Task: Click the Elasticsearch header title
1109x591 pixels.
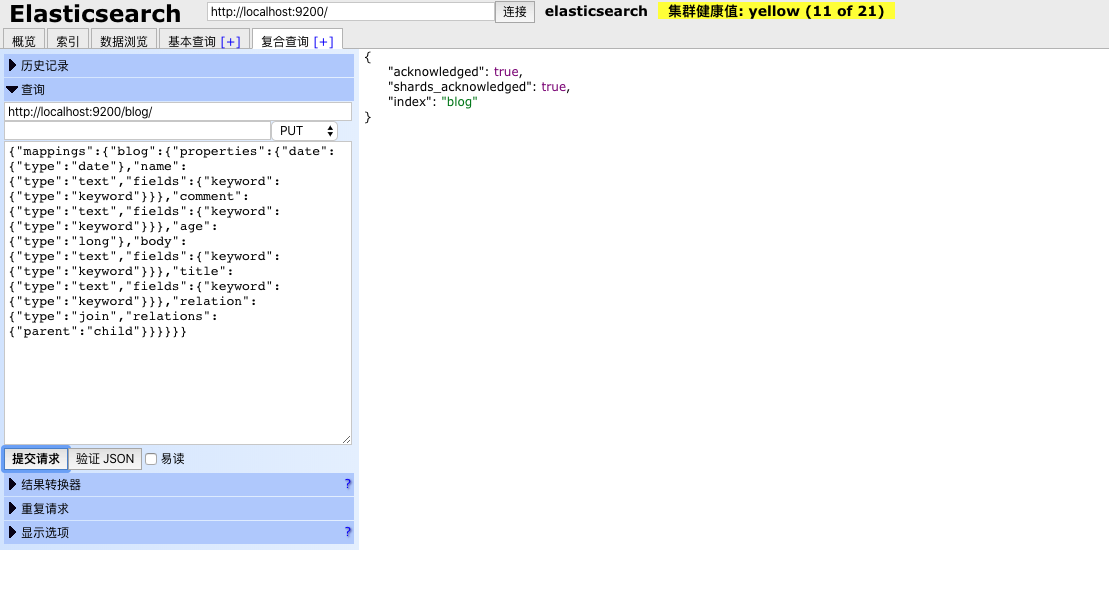Action: 95,13
